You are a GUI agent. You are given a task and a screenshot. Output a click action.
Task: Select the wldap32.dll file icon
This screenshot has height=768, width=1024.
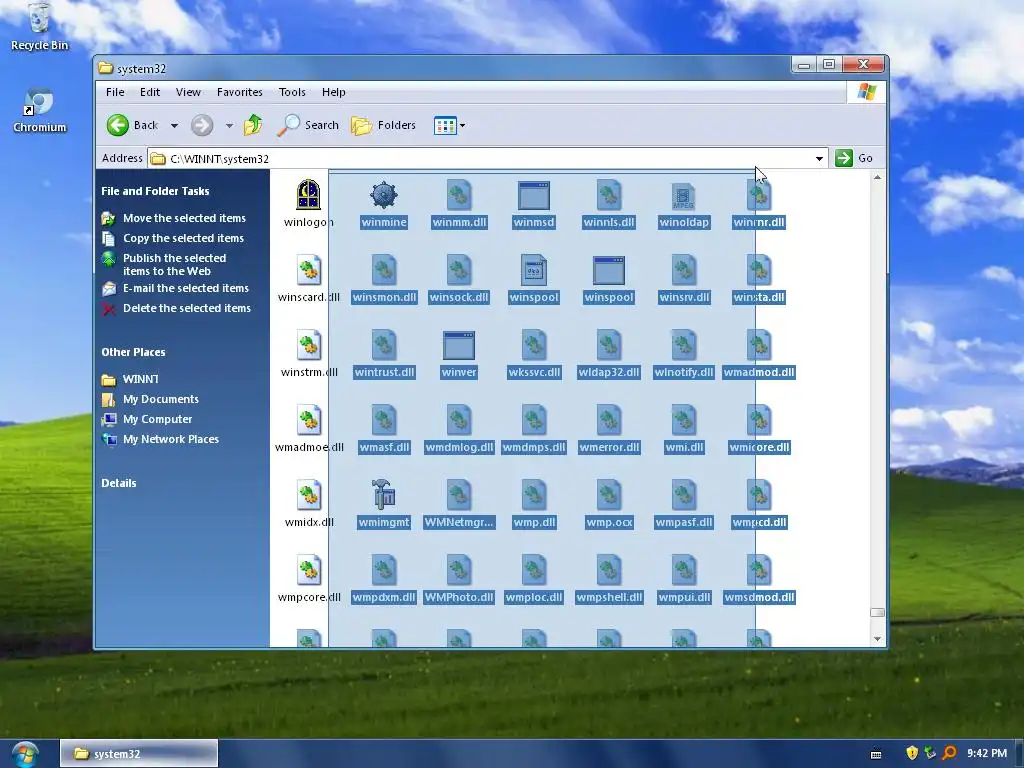click(x=609, y=345)
